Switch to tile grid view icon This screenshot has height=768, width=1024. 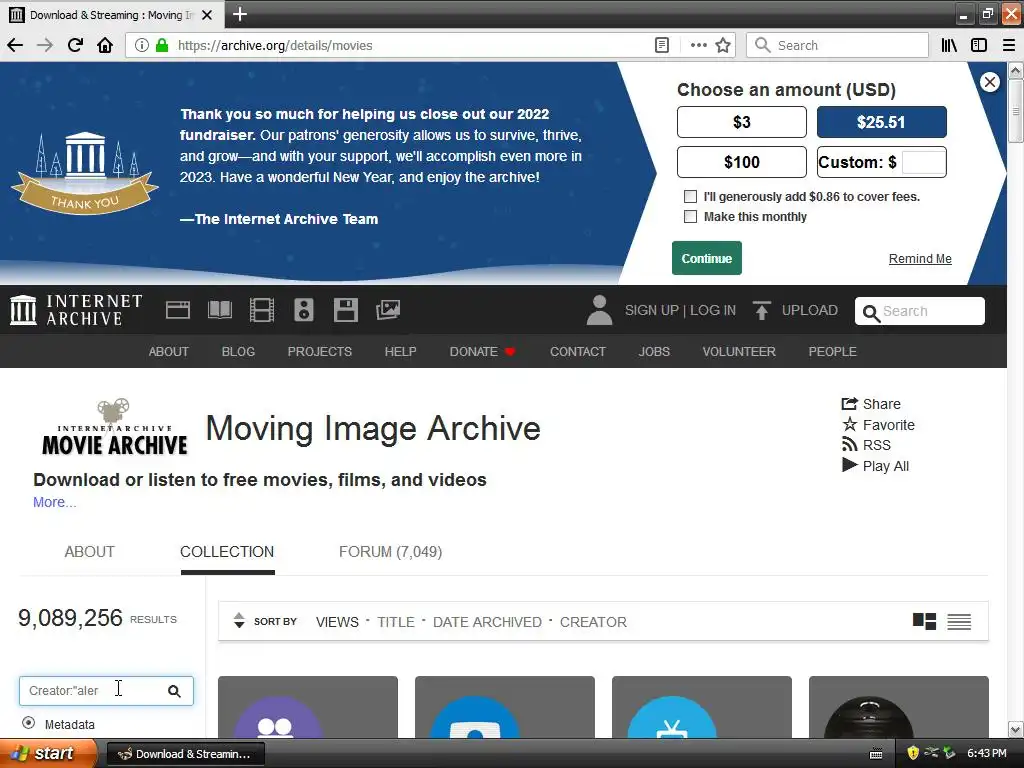(x=924, y=621)
